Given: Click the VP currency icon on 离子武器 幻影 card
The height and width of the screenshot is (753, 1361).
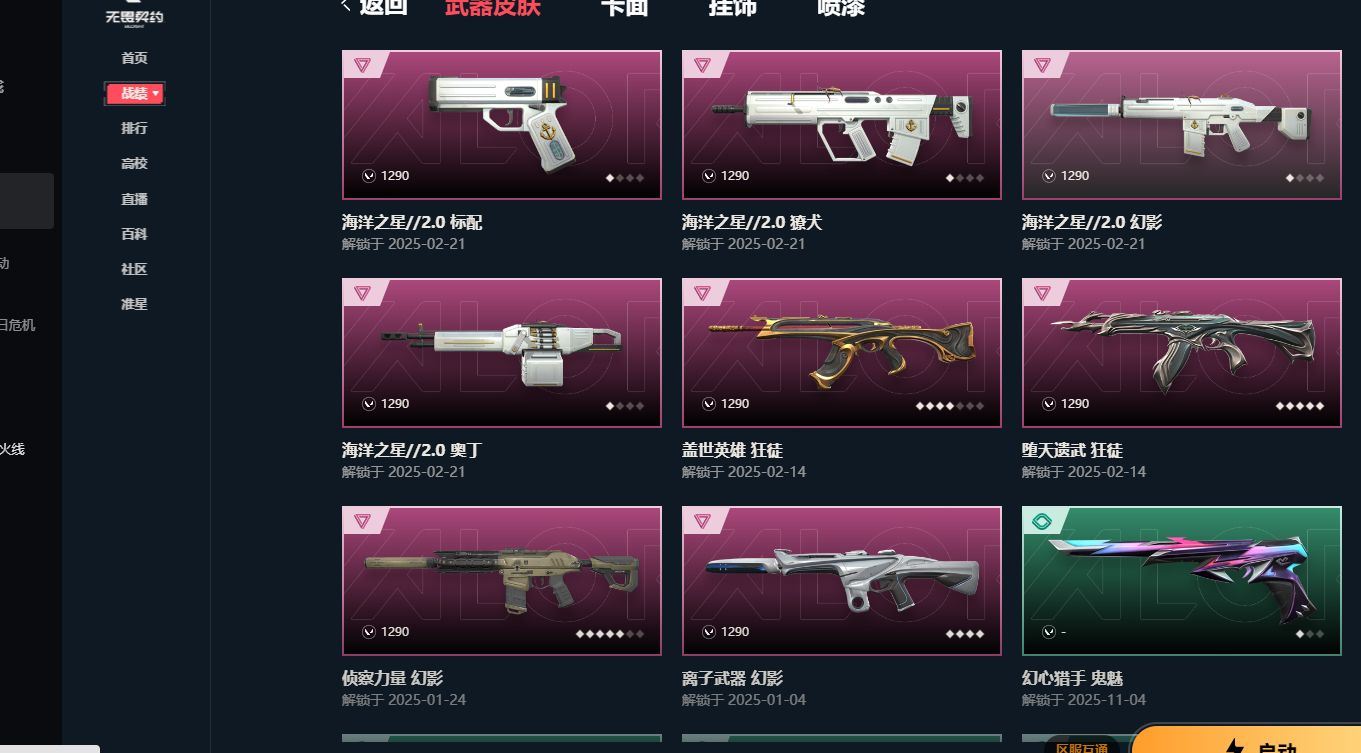Looking at the screenshot, I should pyautogui.click(x=709, y=632).
